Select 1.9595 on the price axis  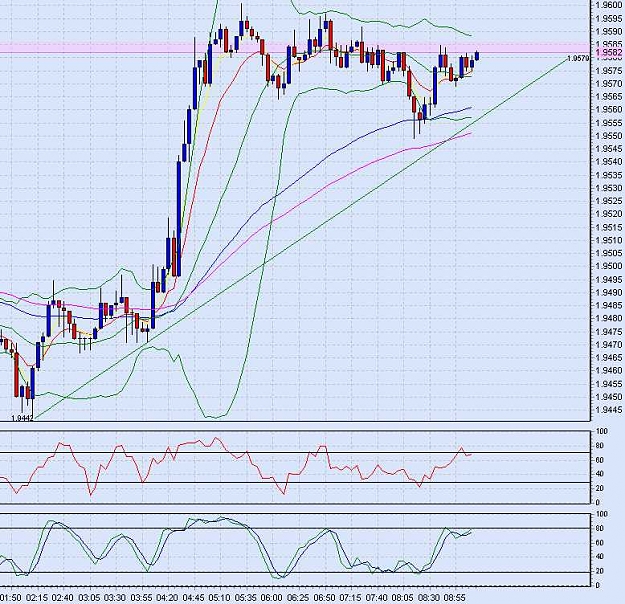click(x=608, y=18)
